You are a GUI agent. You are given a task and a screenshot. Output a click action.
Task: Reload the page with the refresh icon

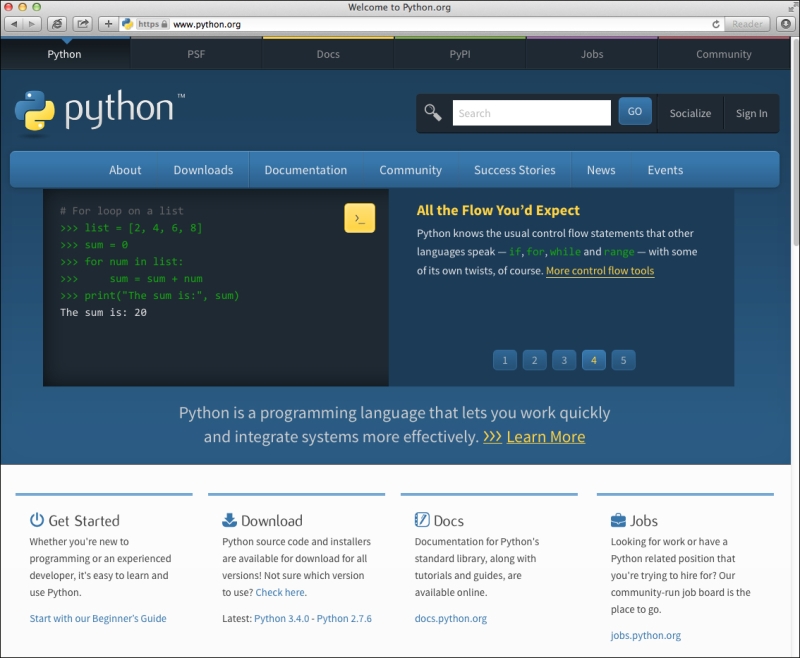click(716, 24)
